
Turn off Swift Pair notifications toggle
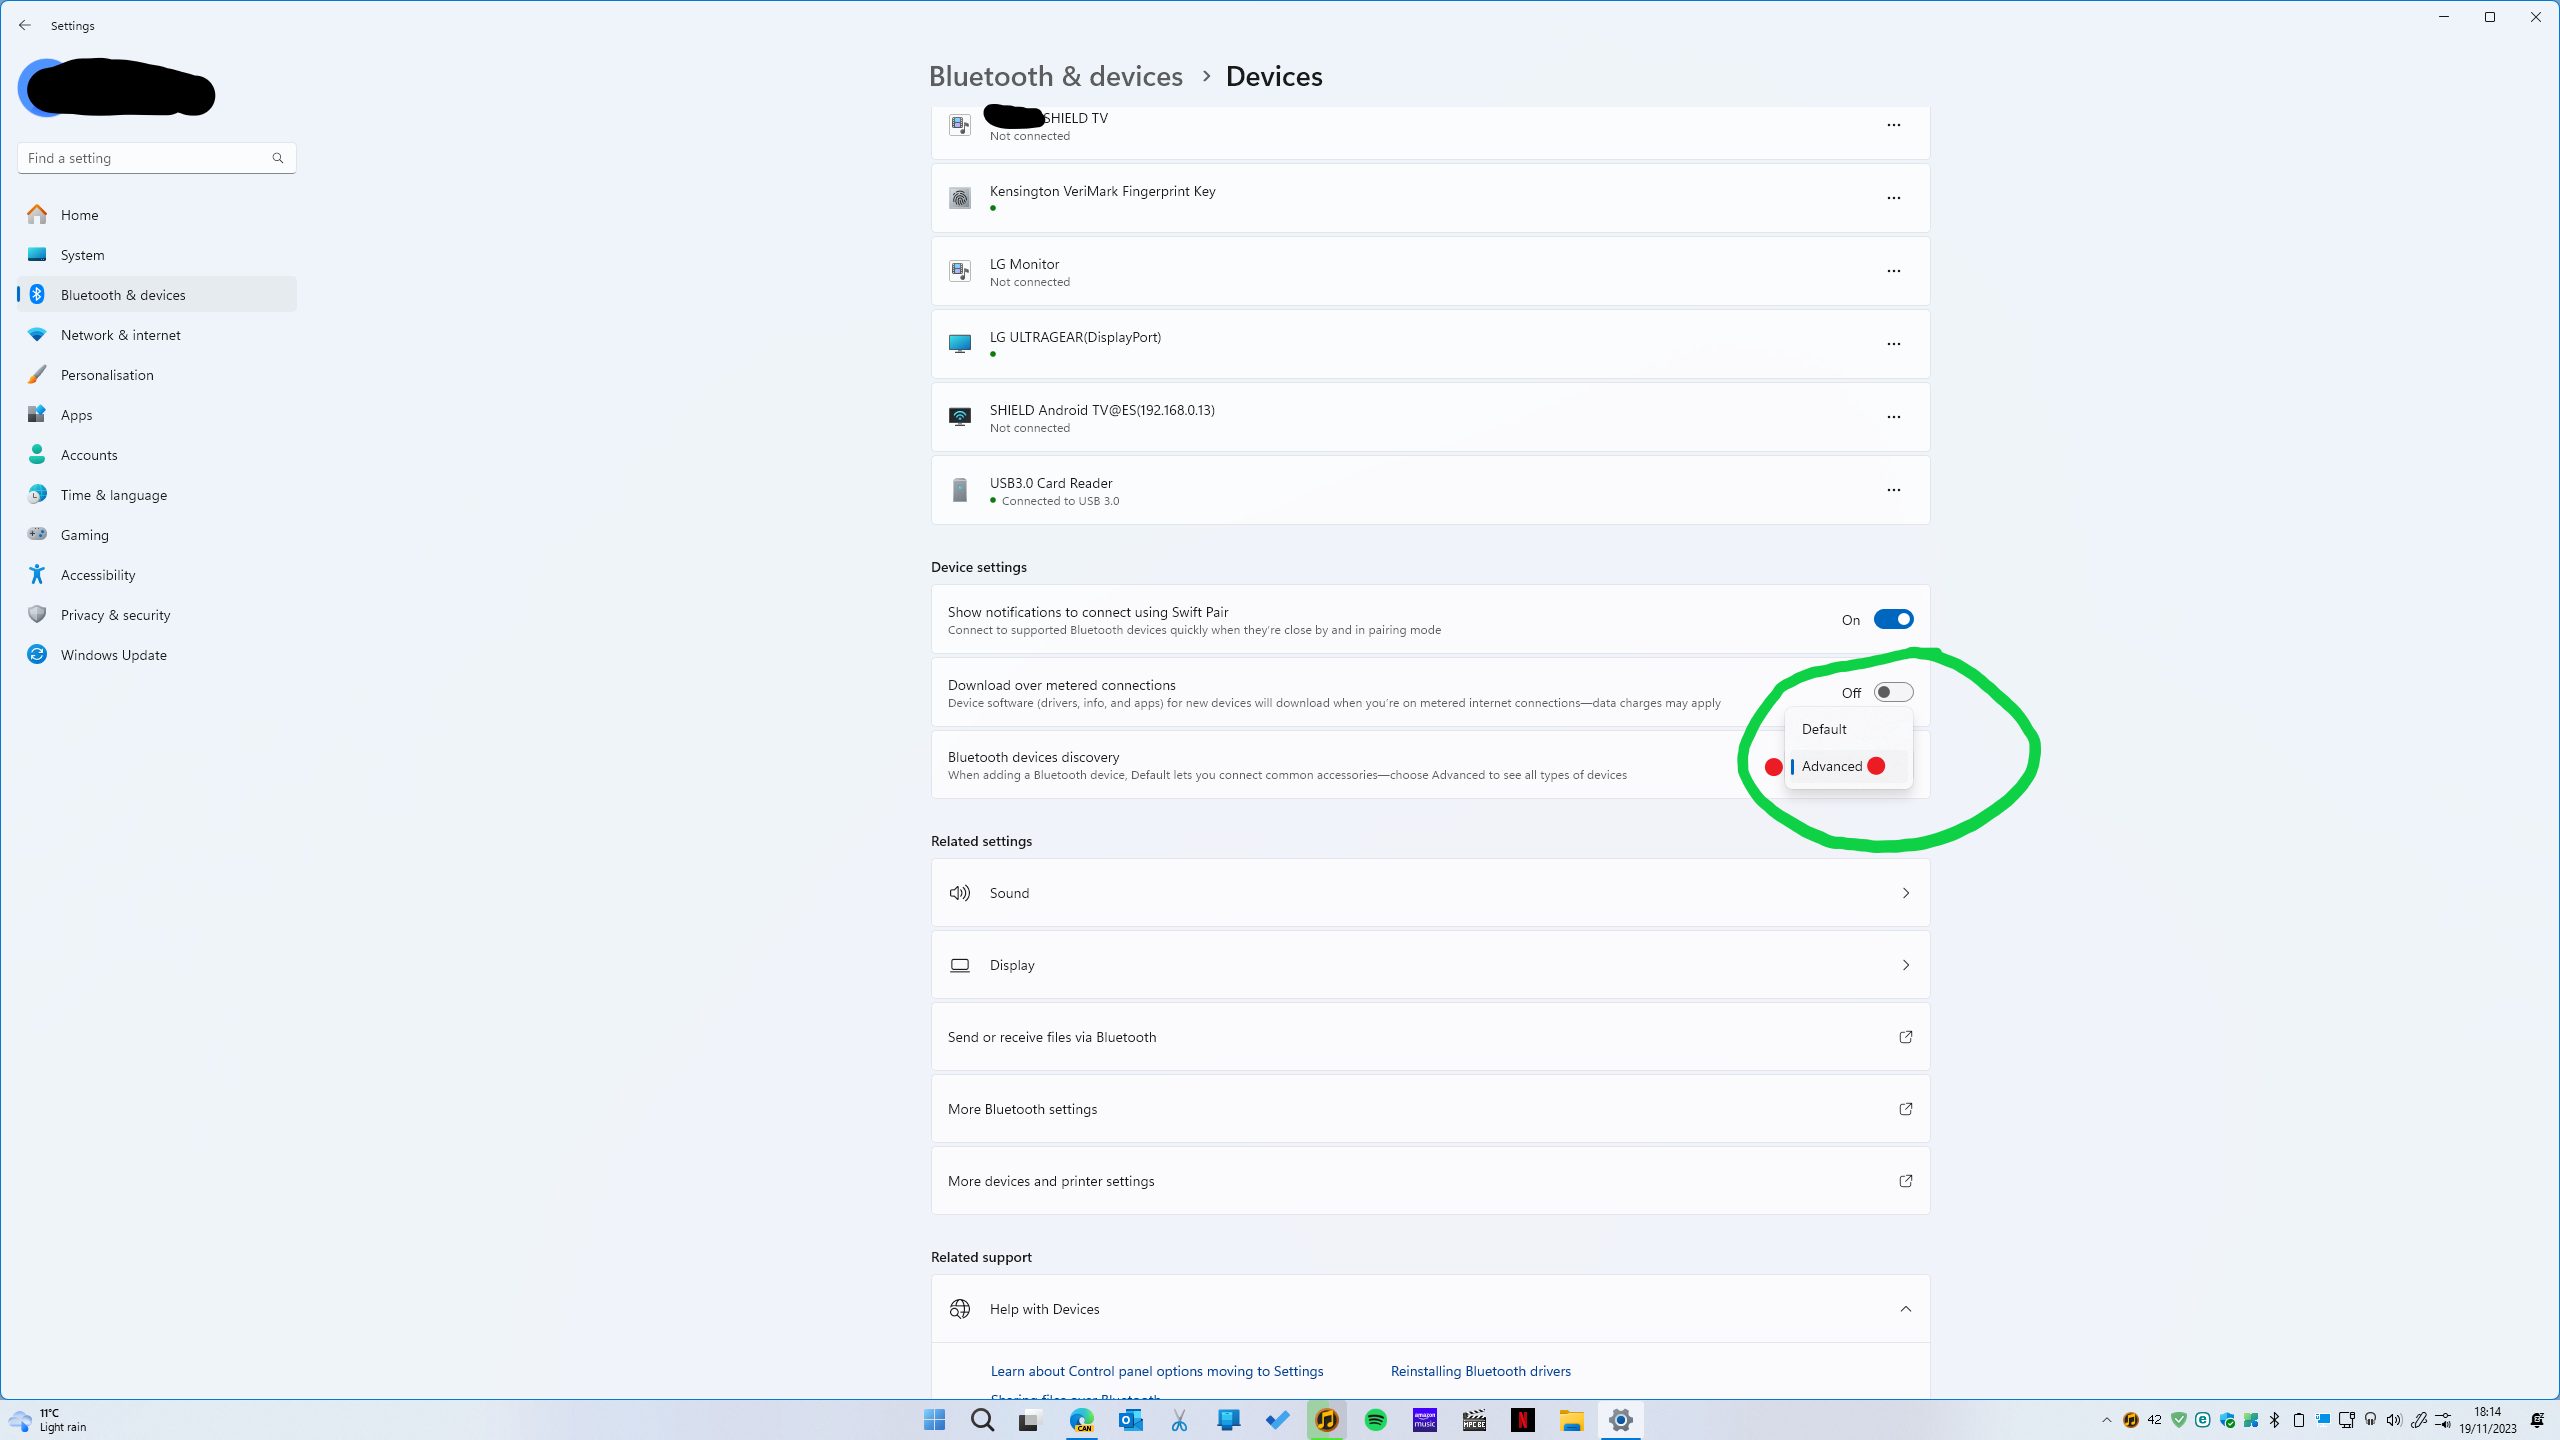click(1893, 619)
